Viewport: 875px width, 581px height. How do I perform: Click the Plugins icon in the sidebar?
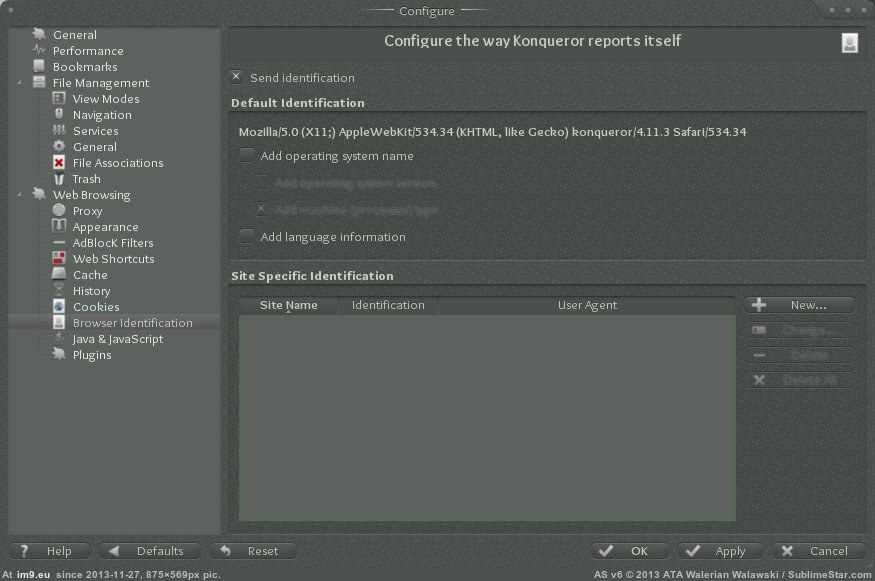59,354
